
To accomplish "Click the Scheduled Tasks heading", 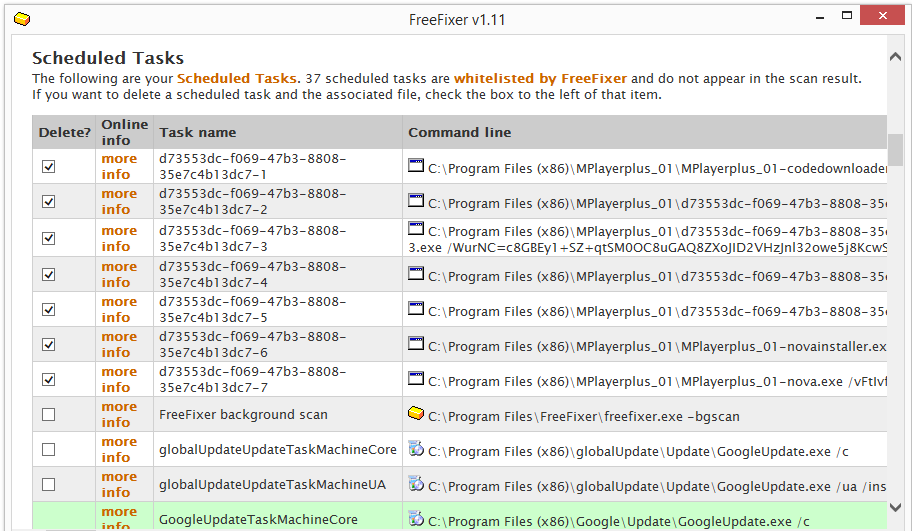I will click(108, 58).
